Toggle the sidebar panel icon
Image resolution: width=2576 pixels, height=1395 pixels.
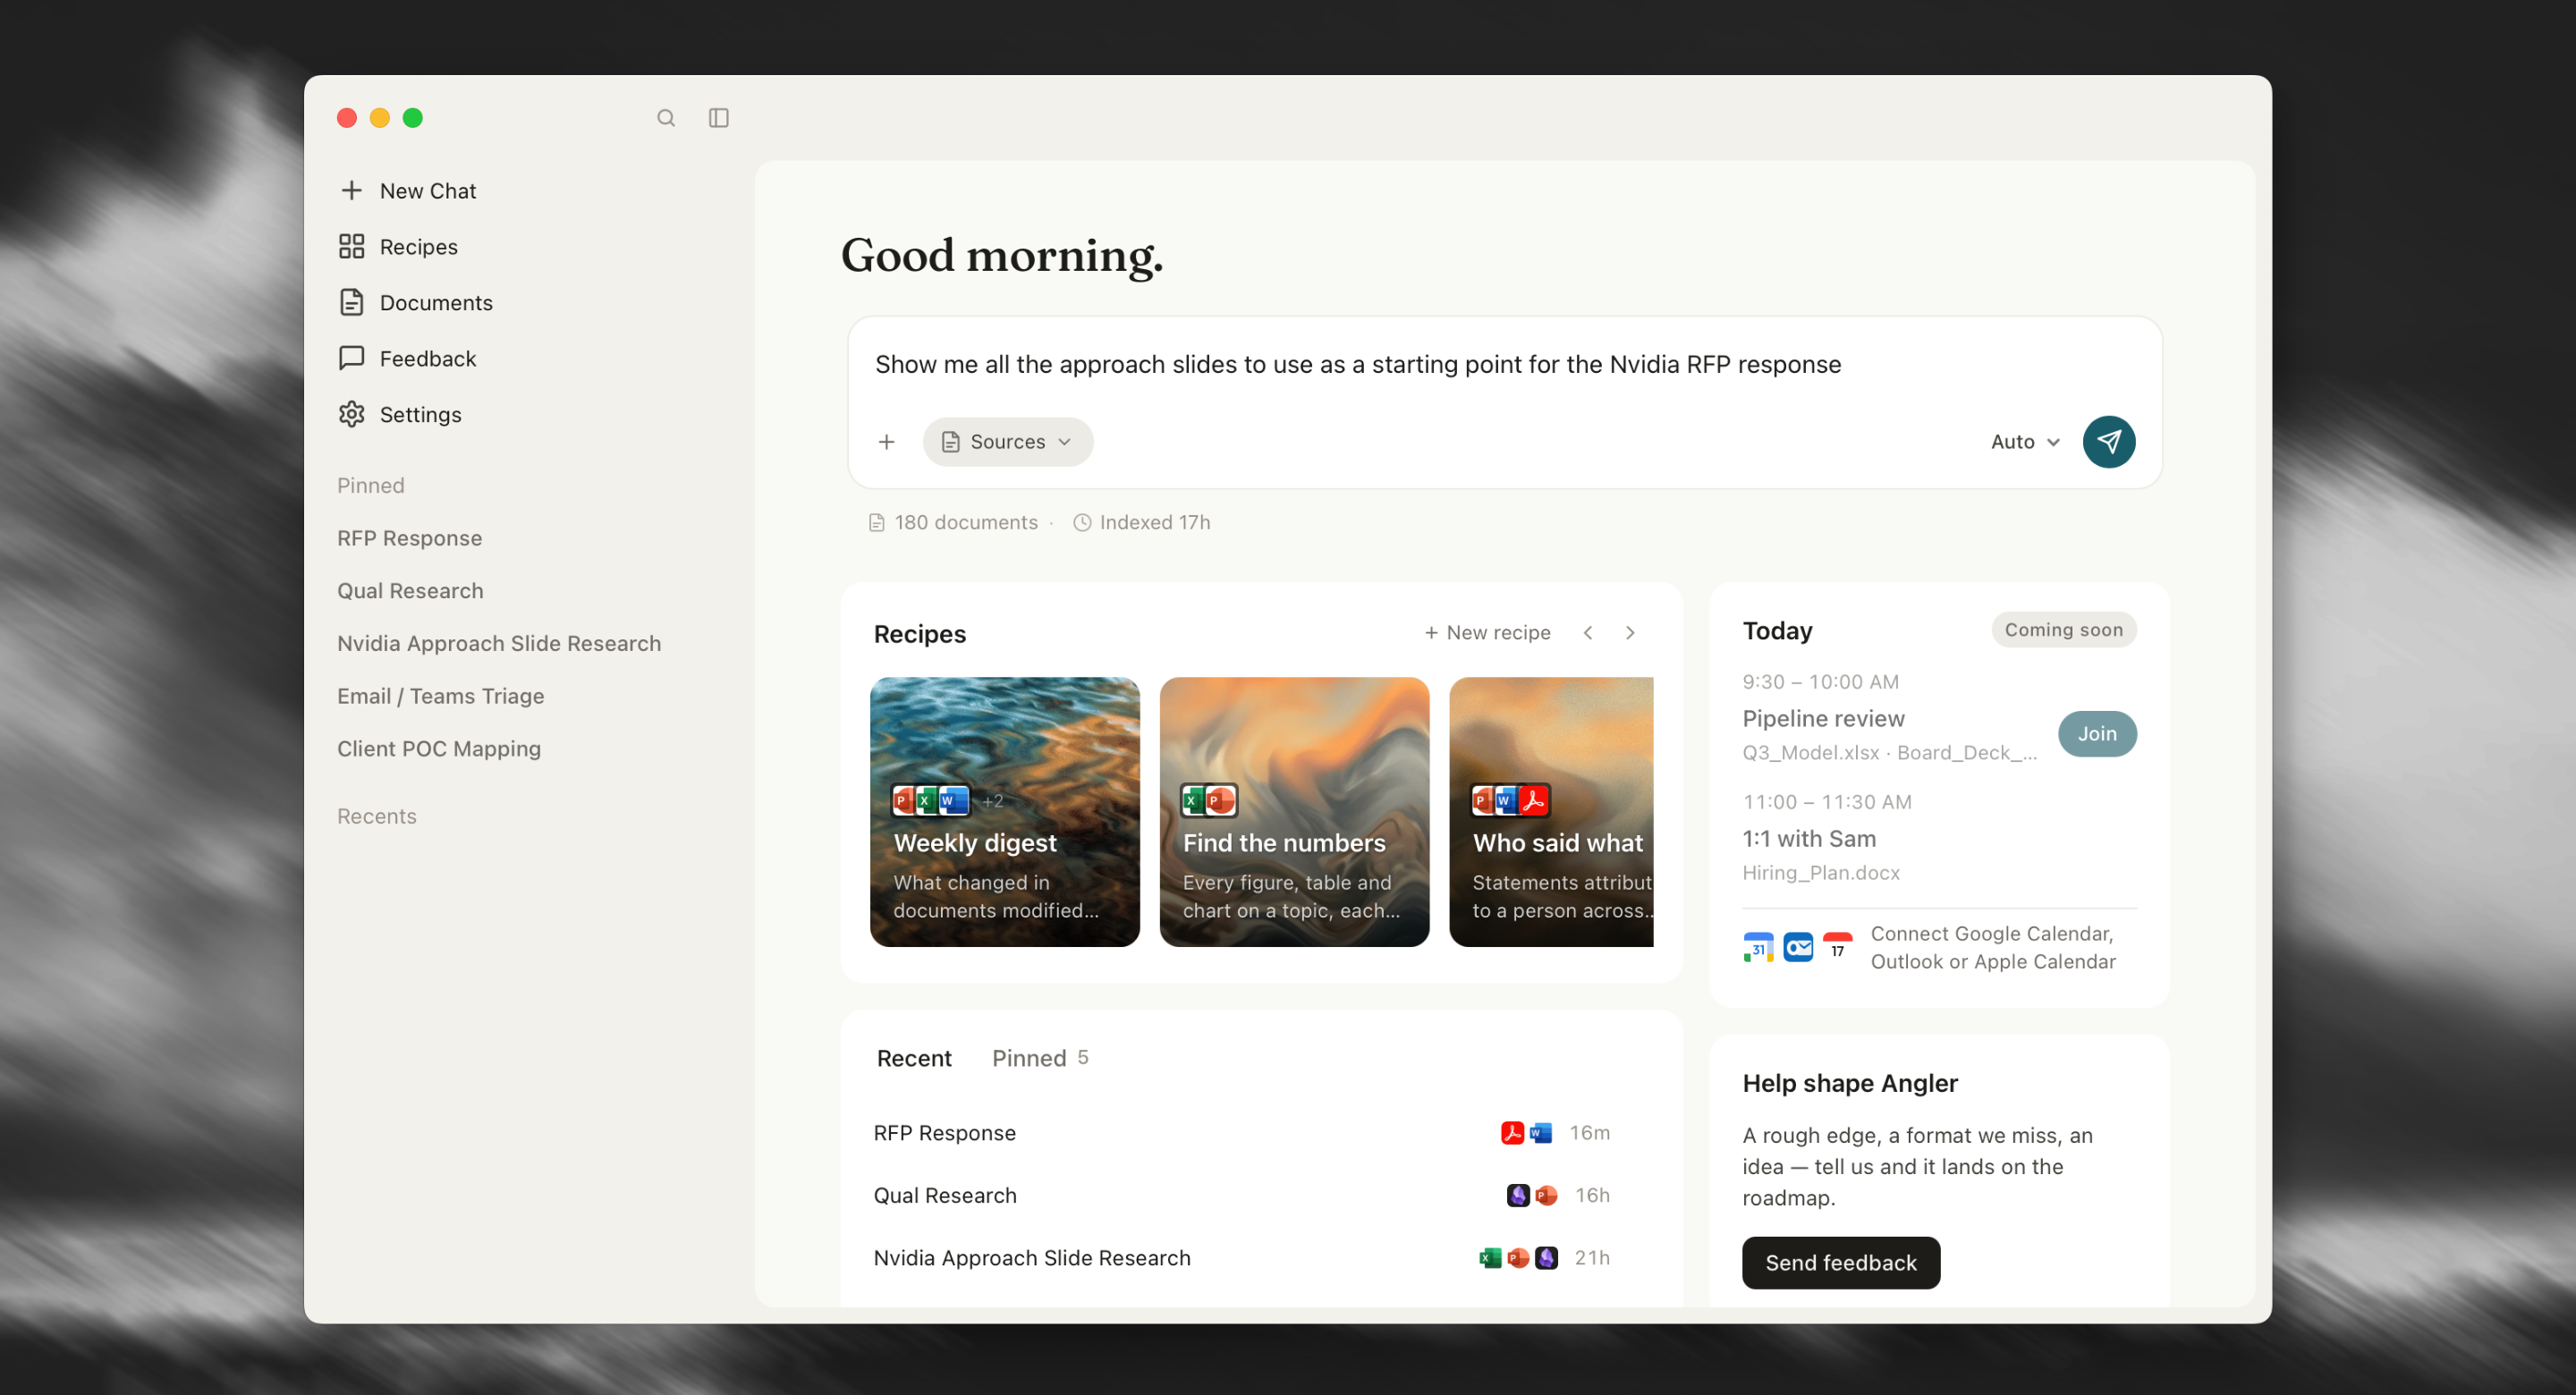pyautogui.click(x=719, y=118)
